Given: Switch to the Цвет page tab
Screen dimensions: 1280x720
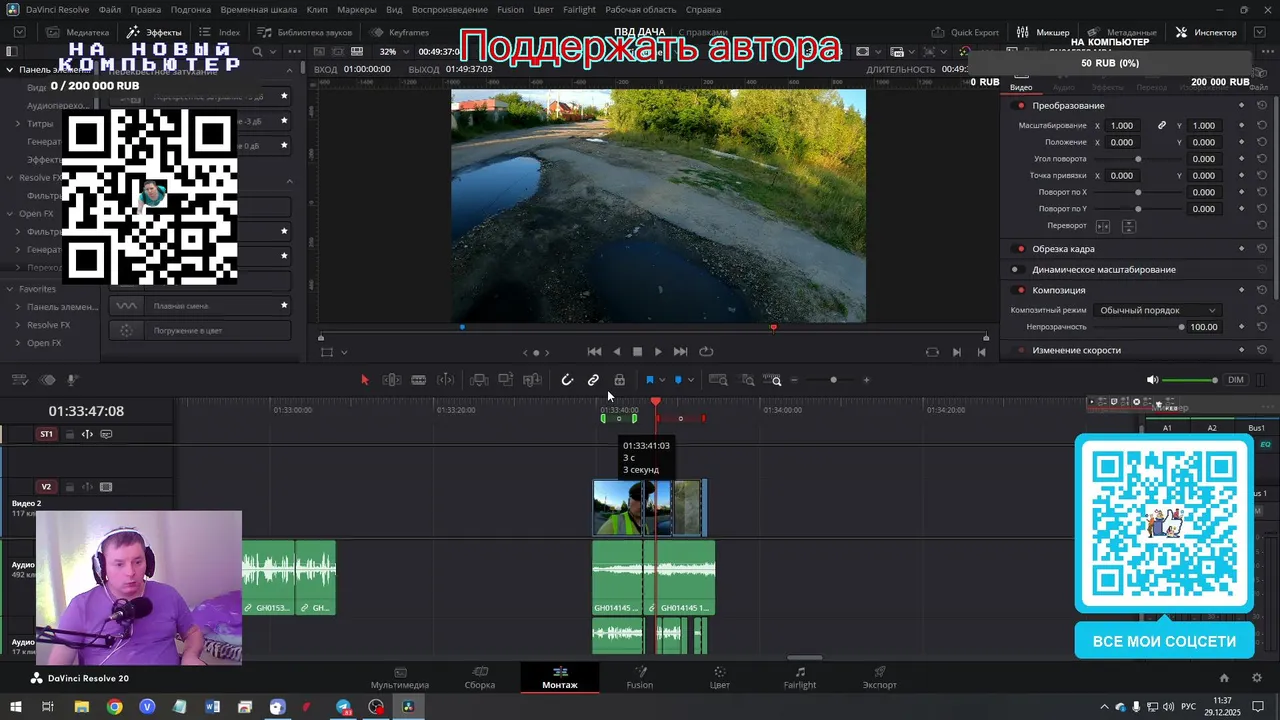Looking at the screenshot, I should 719,677.
